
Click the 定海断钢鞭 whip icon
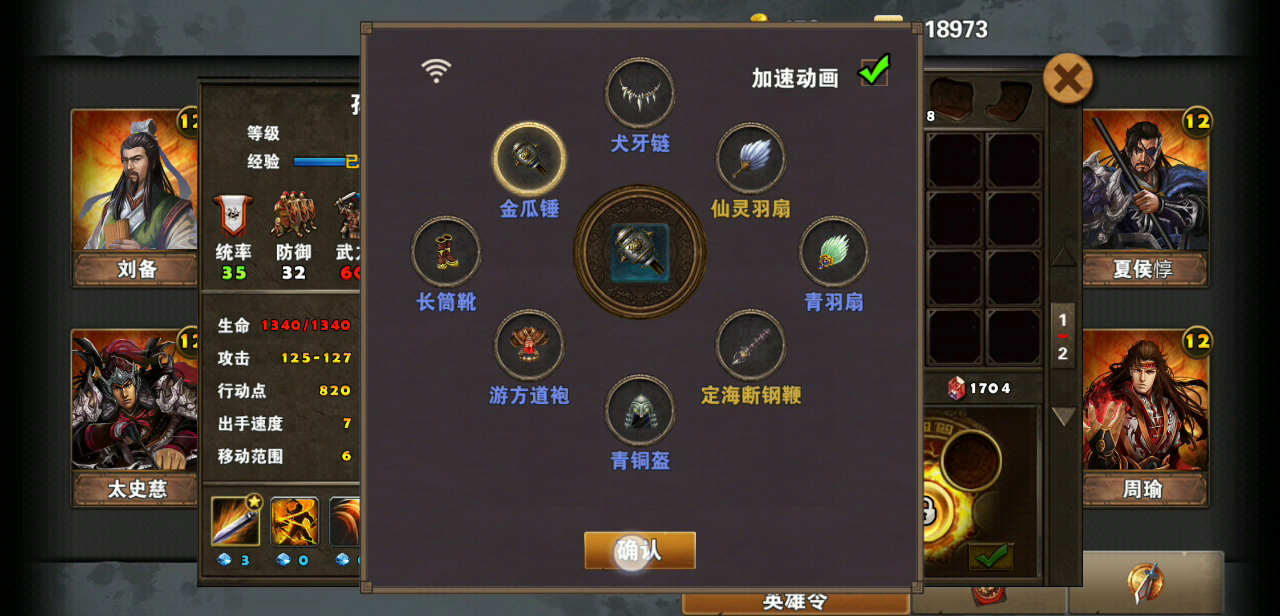(751, 344)
